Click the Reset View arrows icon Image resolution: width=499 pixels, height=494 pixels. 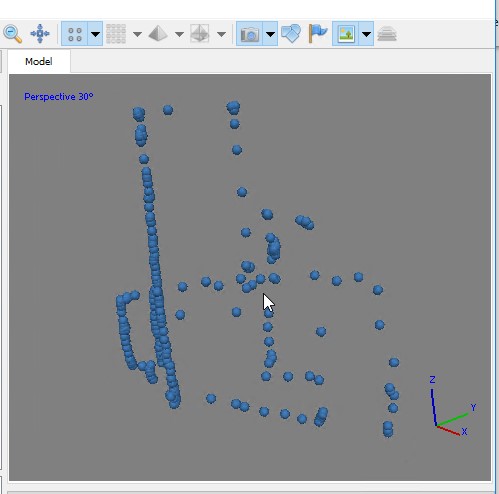coord(40,34)
